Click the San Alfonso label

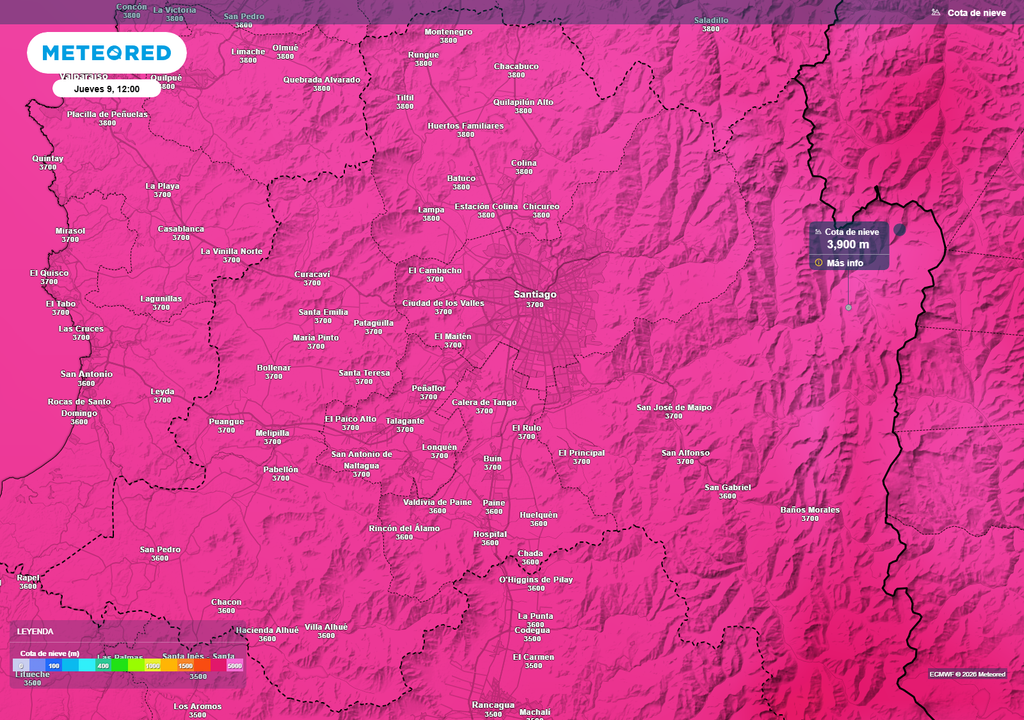point(685,453)
